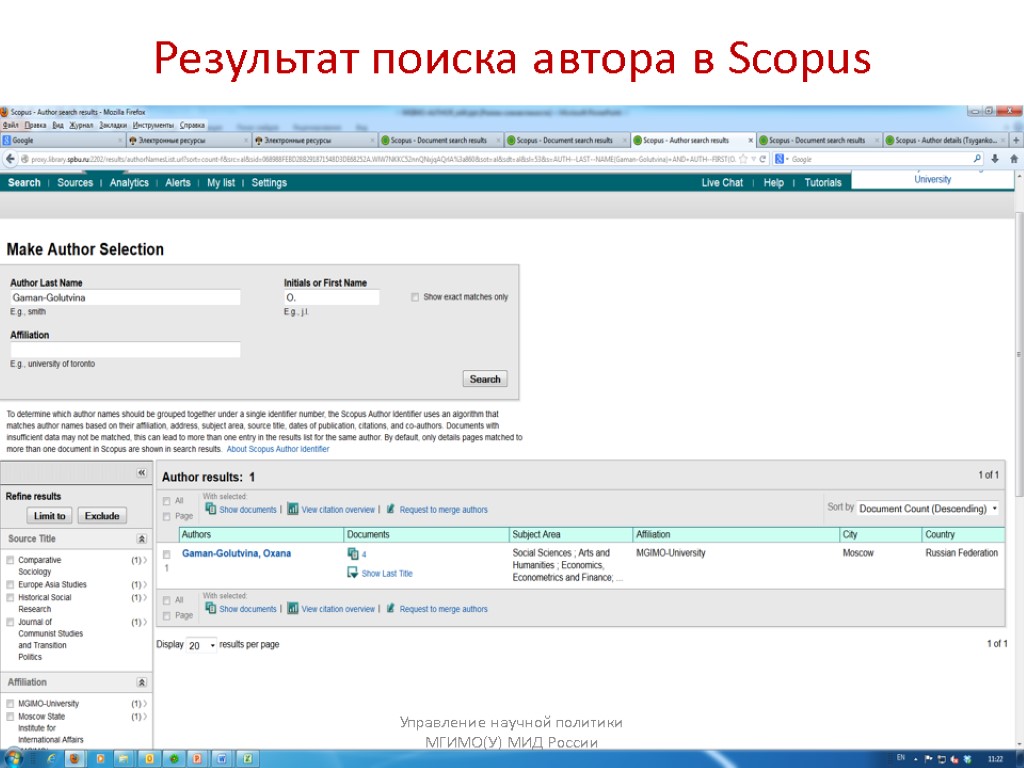Image resolution: width=1024 pixels, height=768 pixels.
Task: Check Europe Asia Studies source filter
Action: point(10,584)
